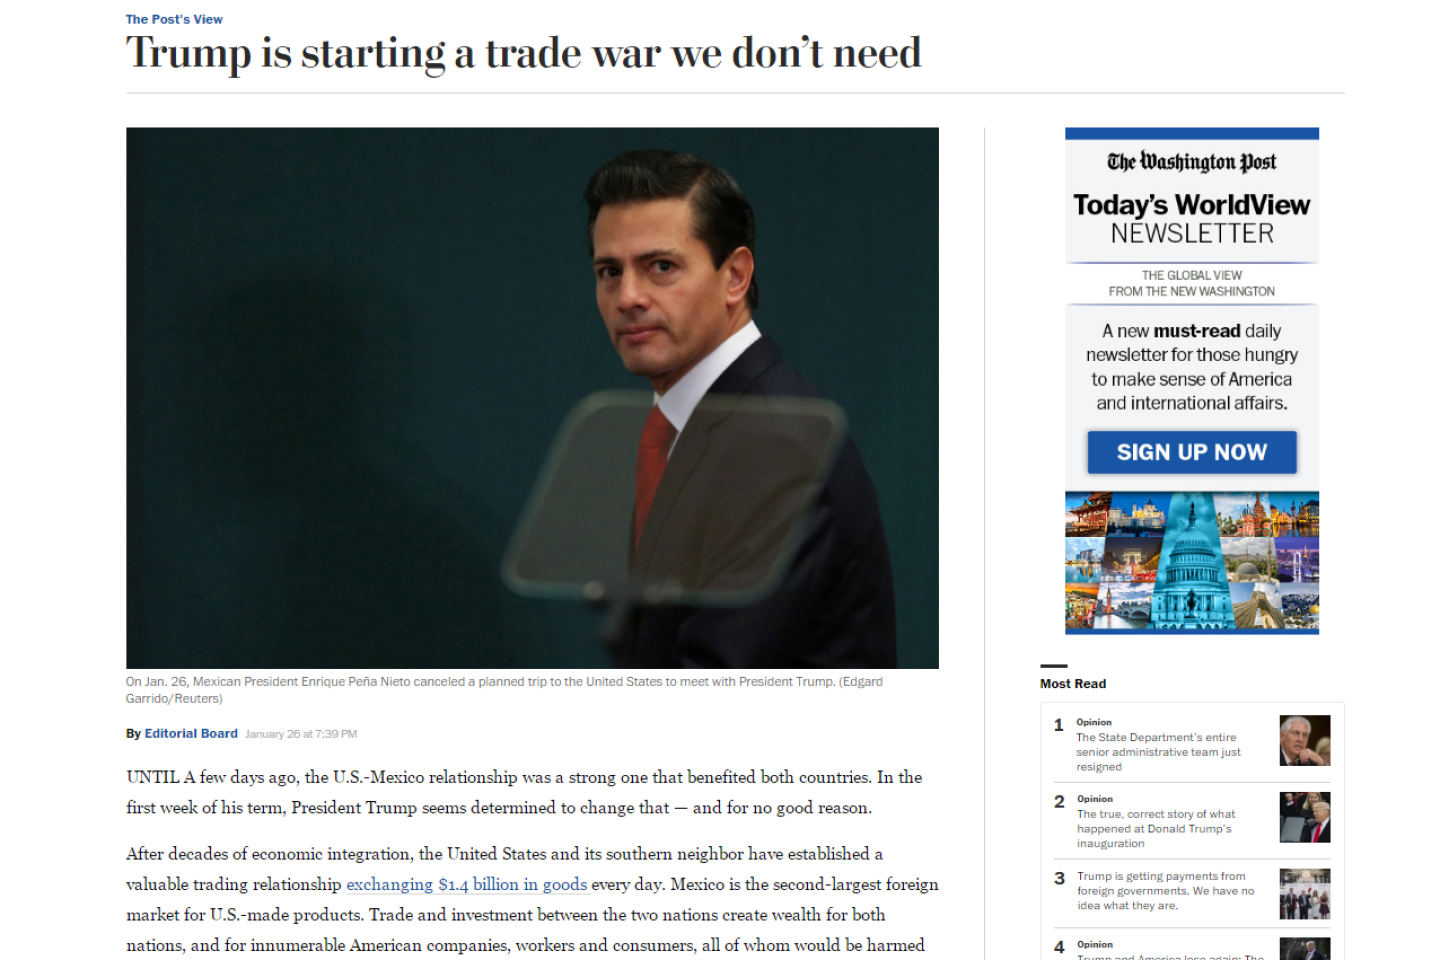1440x960 pixels.
Task: Open the Editorial Board author link
Action: point(191,733)
